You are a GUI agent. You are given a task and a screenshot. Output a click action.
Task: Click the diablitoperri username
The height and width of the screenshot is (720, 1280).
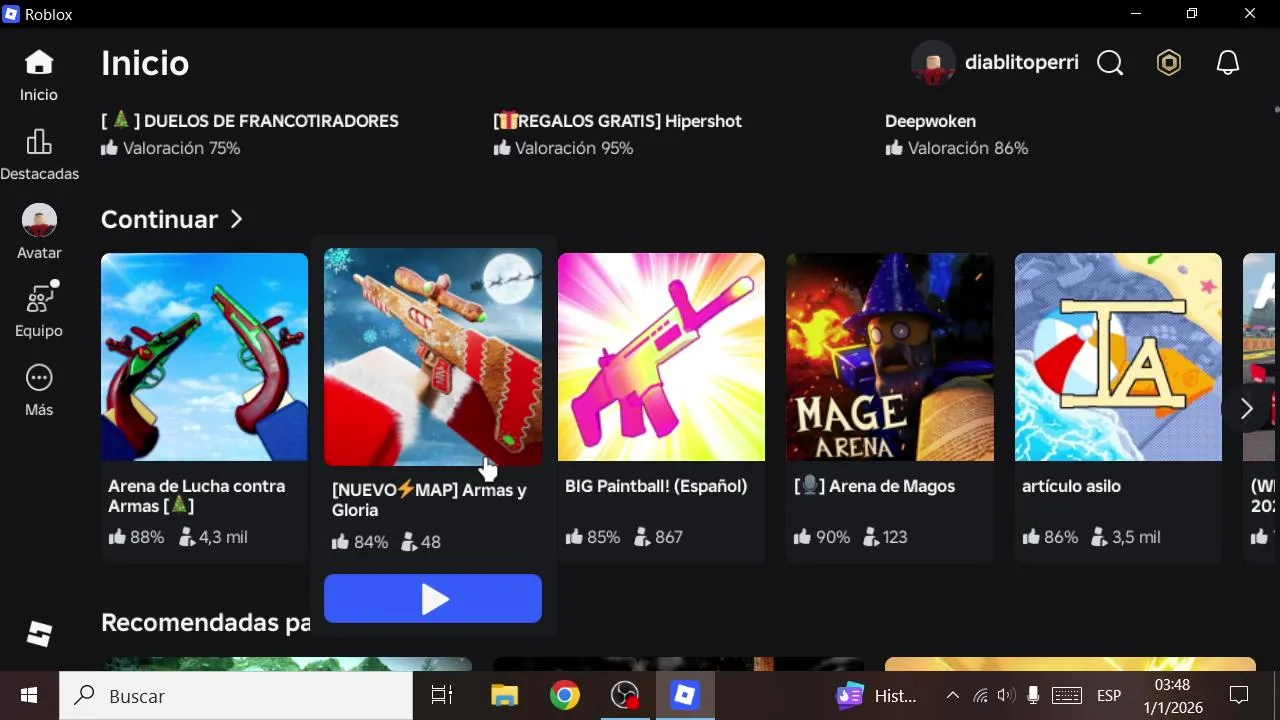(1021, 63)
